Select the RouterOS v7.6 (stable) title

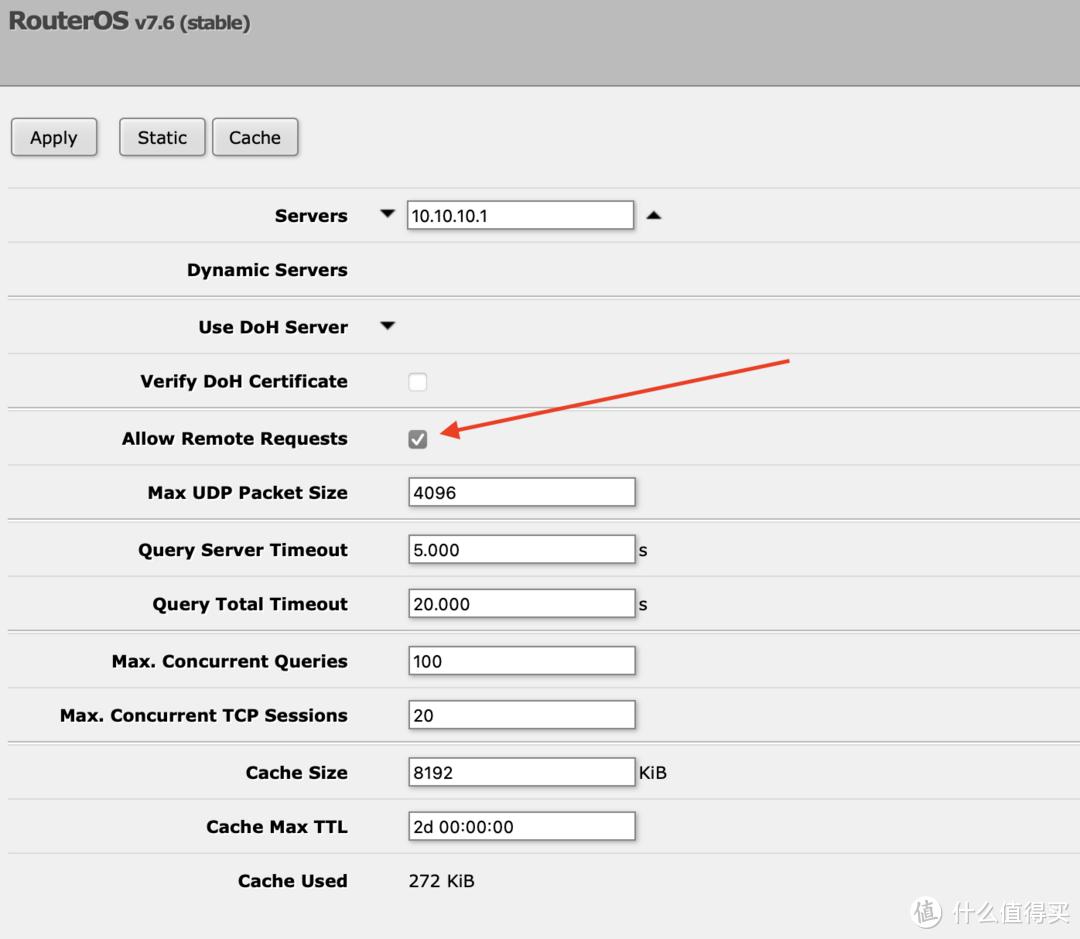[x=129, y=21]
